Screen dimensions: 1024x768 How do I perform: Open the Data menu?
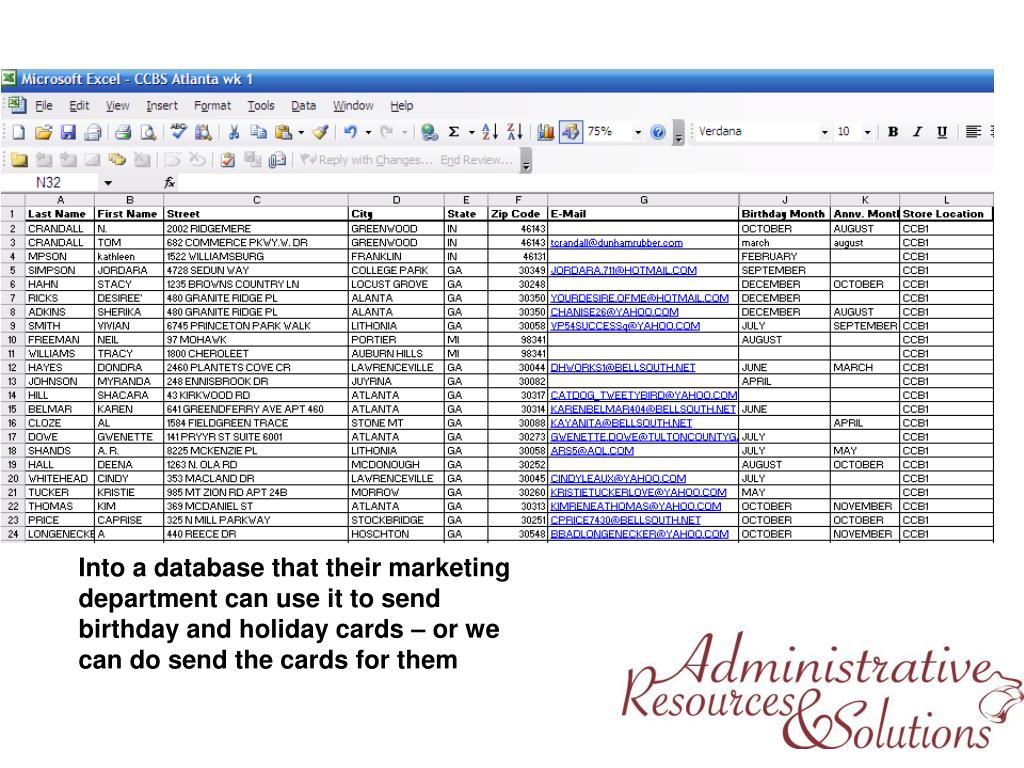(304, 106)
